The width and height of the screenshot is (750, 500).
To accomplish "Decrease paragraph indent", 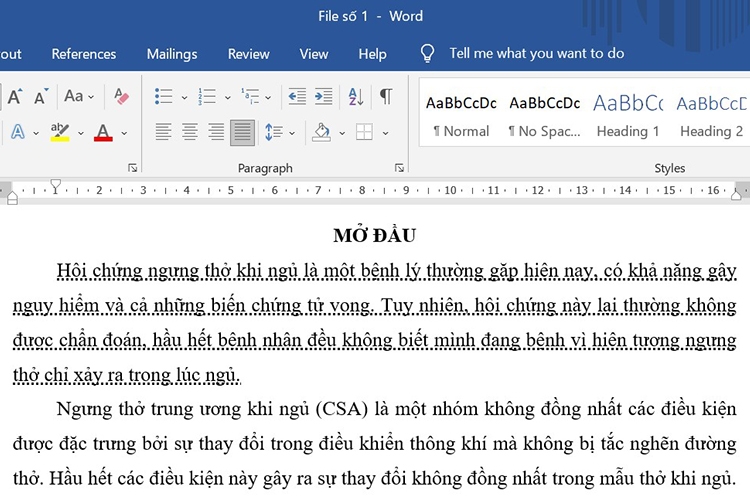I will (297, 96).
